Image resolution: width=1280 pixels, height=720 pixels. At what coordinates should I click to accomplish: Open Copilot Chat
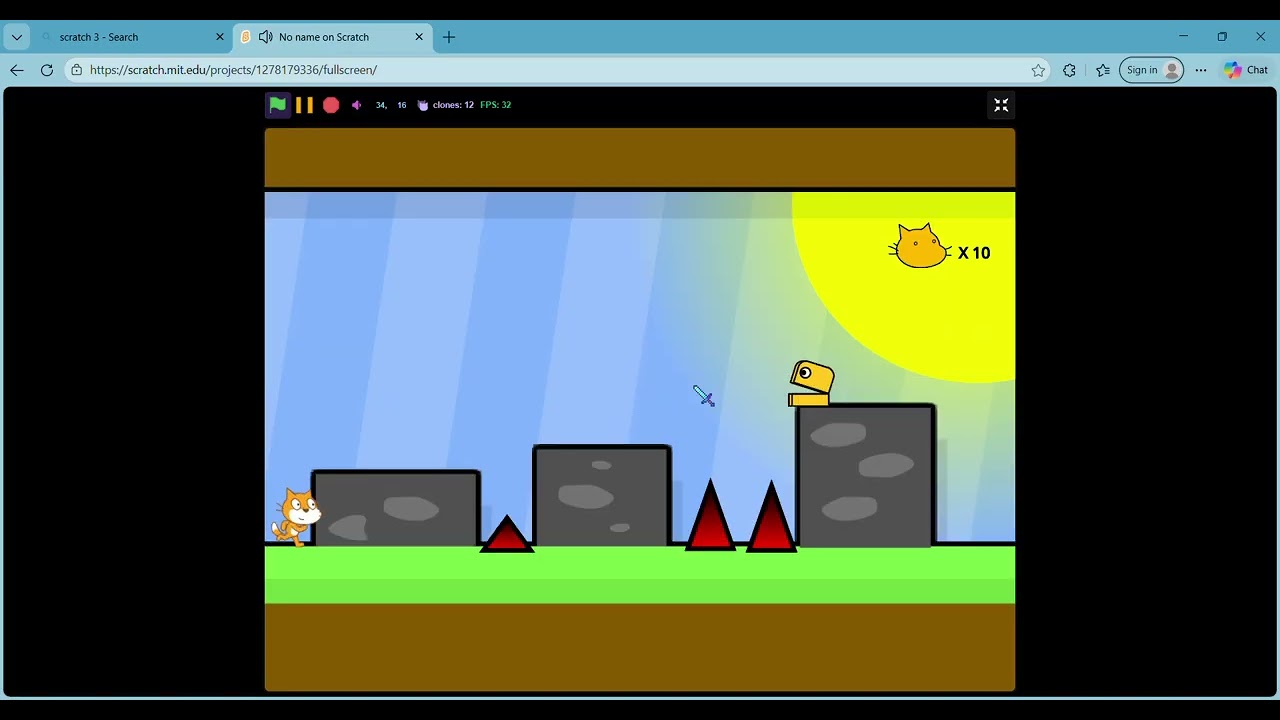click(1246, 70)
